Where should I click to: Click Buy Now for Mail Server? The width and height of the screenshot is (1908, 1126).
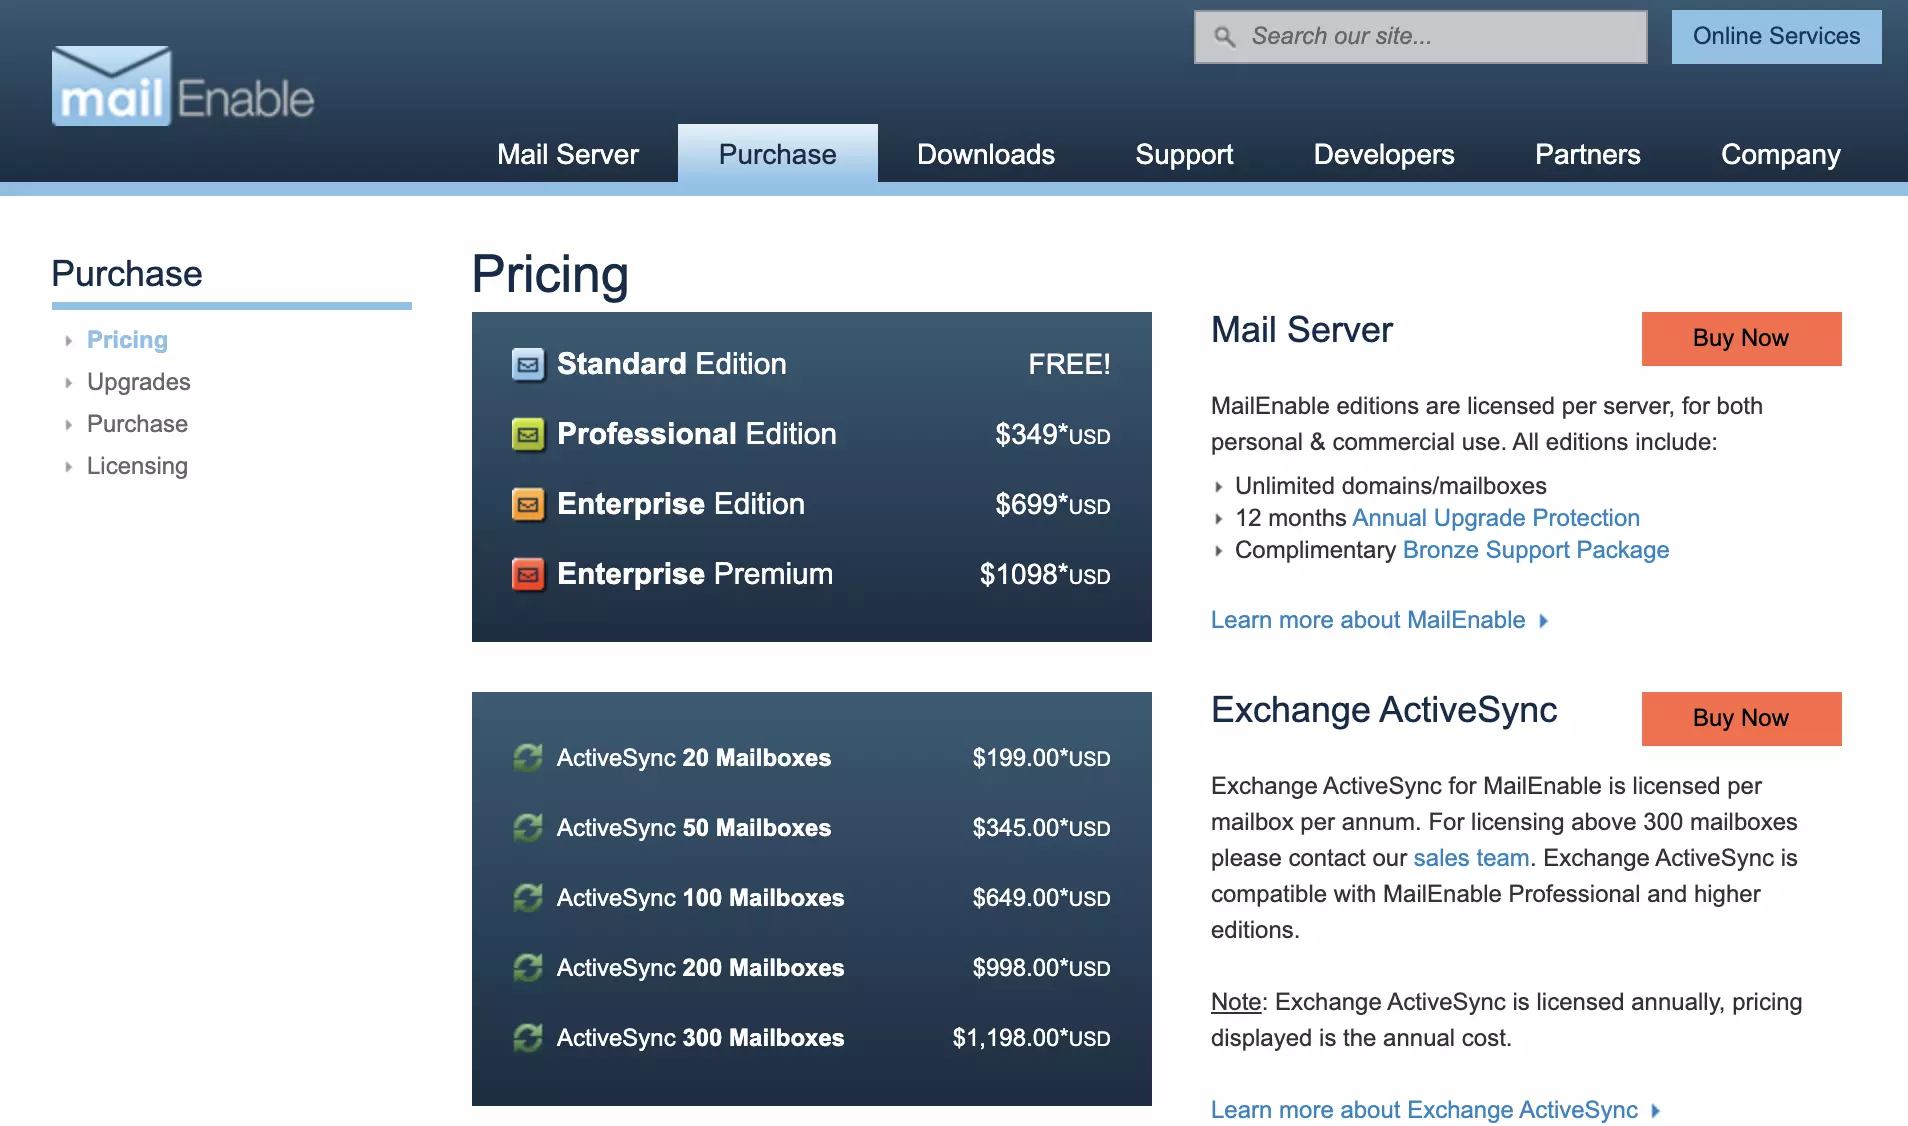1740,338
